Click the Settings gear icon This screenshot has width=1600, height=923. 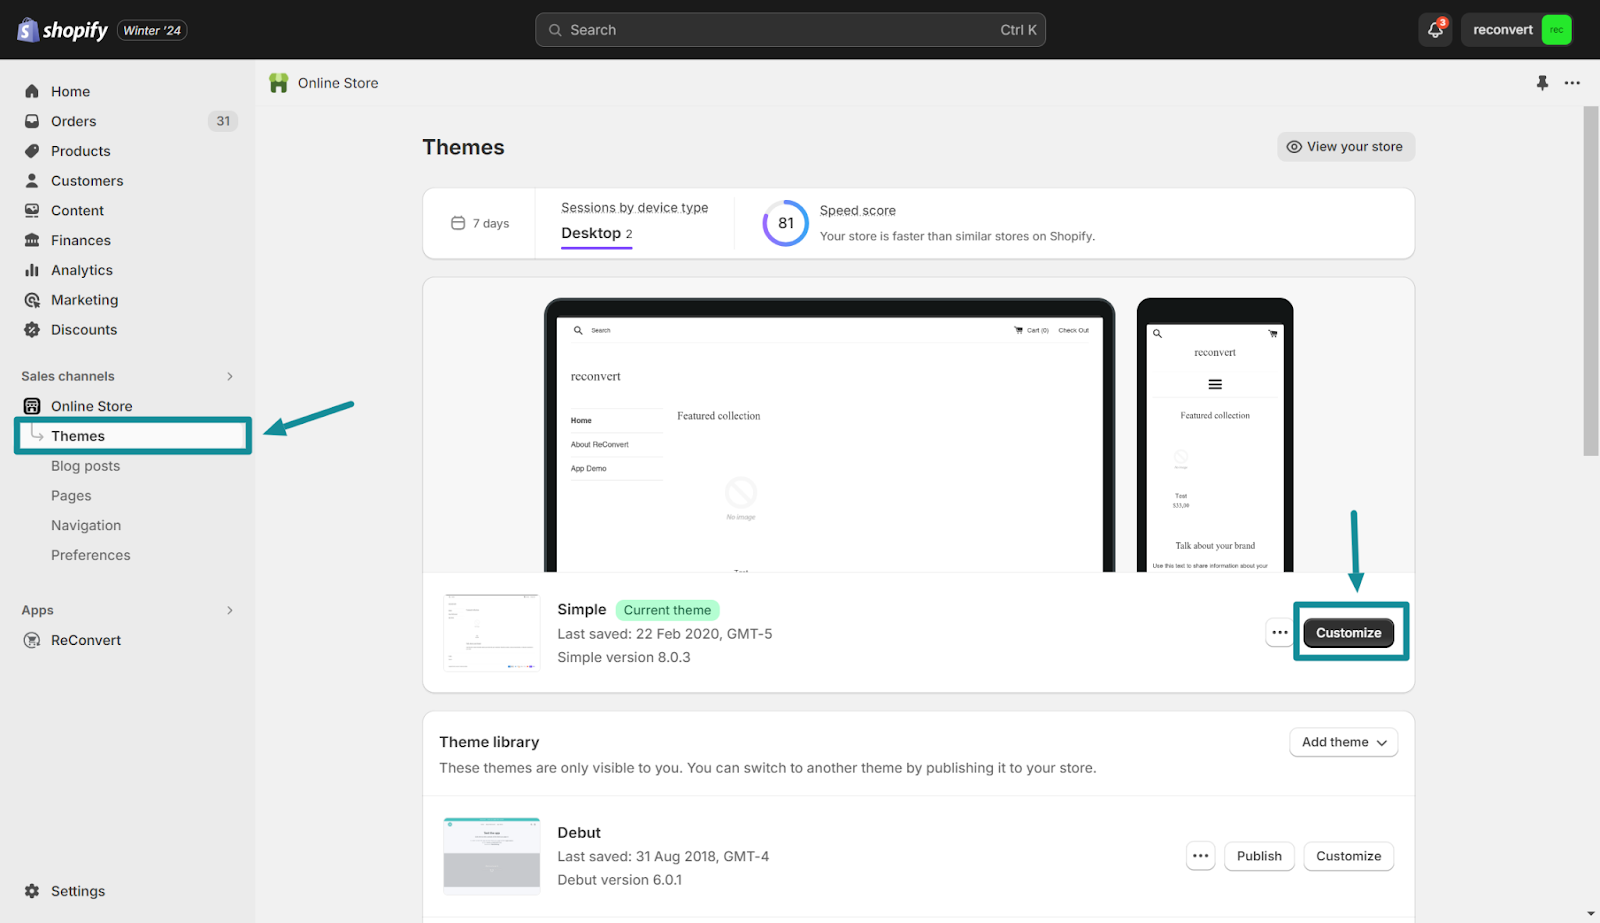pyautogui.click(x=32, y=891)
